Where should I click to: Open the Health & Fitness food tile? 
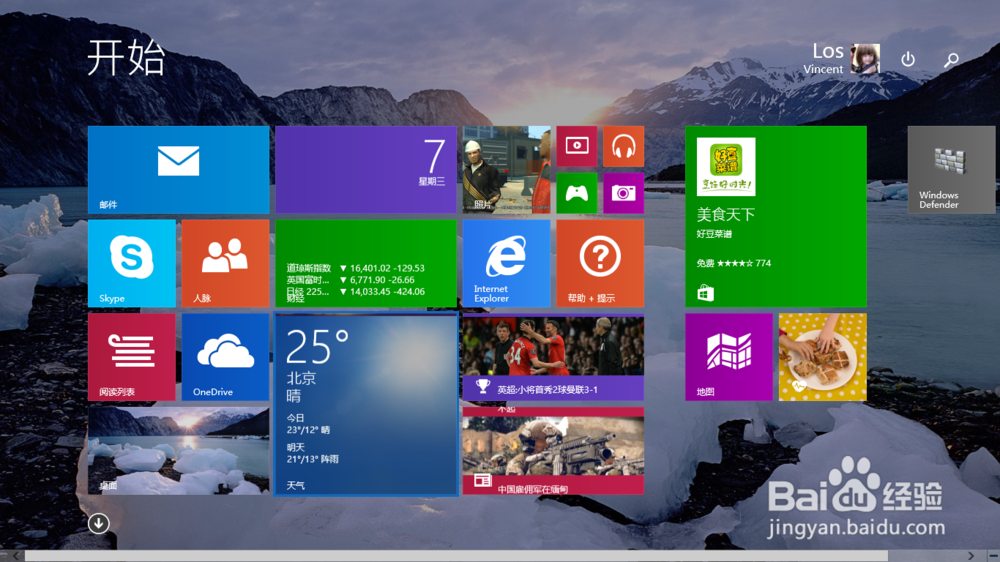(x=823, y=357)
